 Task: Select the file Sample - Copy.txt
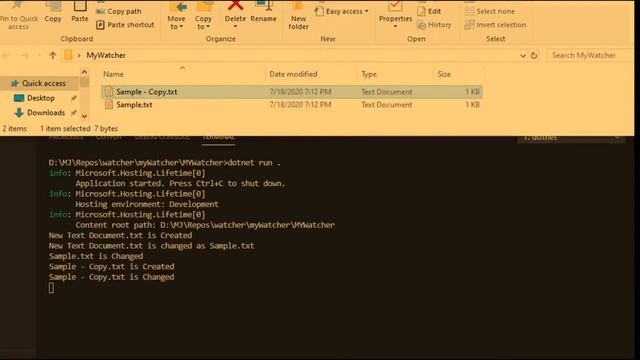pos(291,92)
